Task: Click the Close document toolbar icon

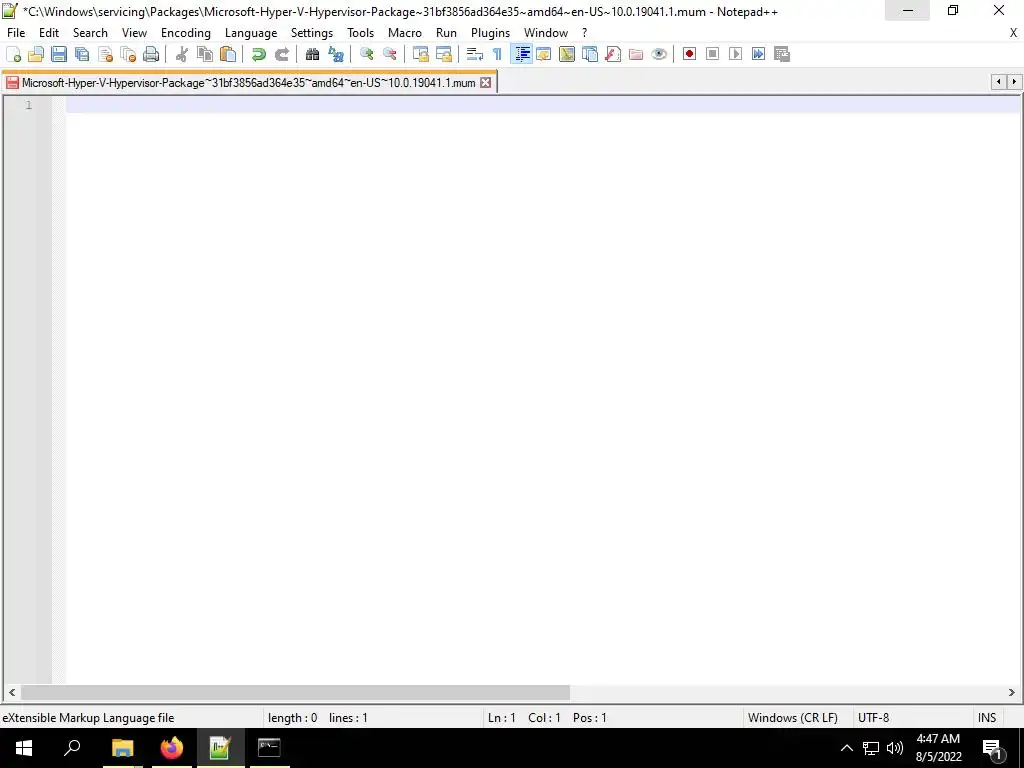Action: [105, 54]
